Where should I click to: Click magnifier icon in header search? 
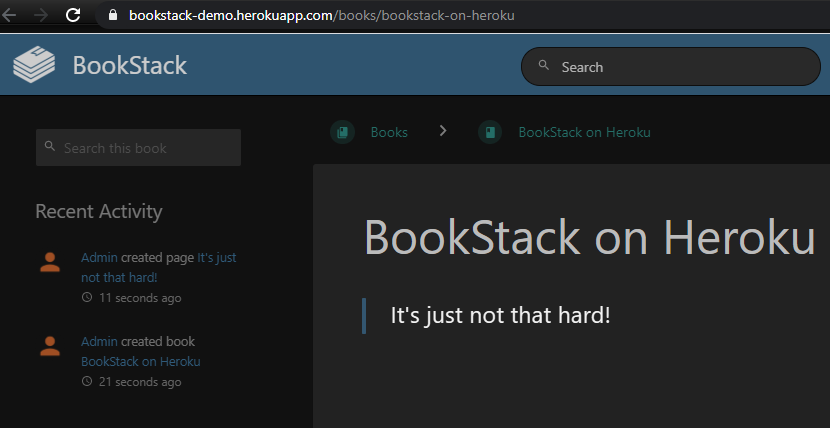click(544, 66)
